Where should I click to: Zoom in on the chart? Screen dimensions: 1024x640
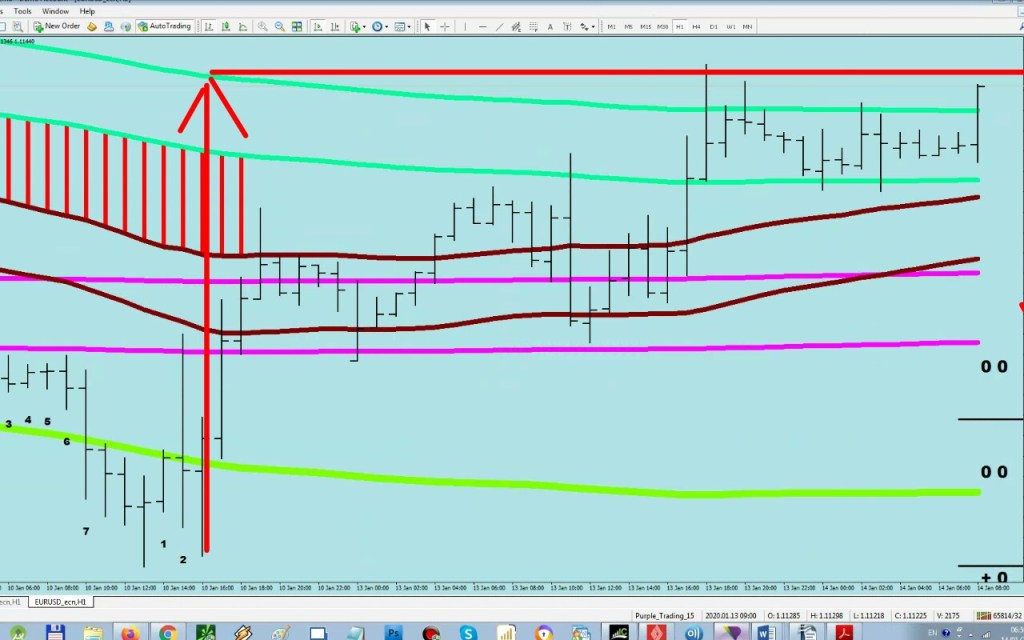(262, 27)
